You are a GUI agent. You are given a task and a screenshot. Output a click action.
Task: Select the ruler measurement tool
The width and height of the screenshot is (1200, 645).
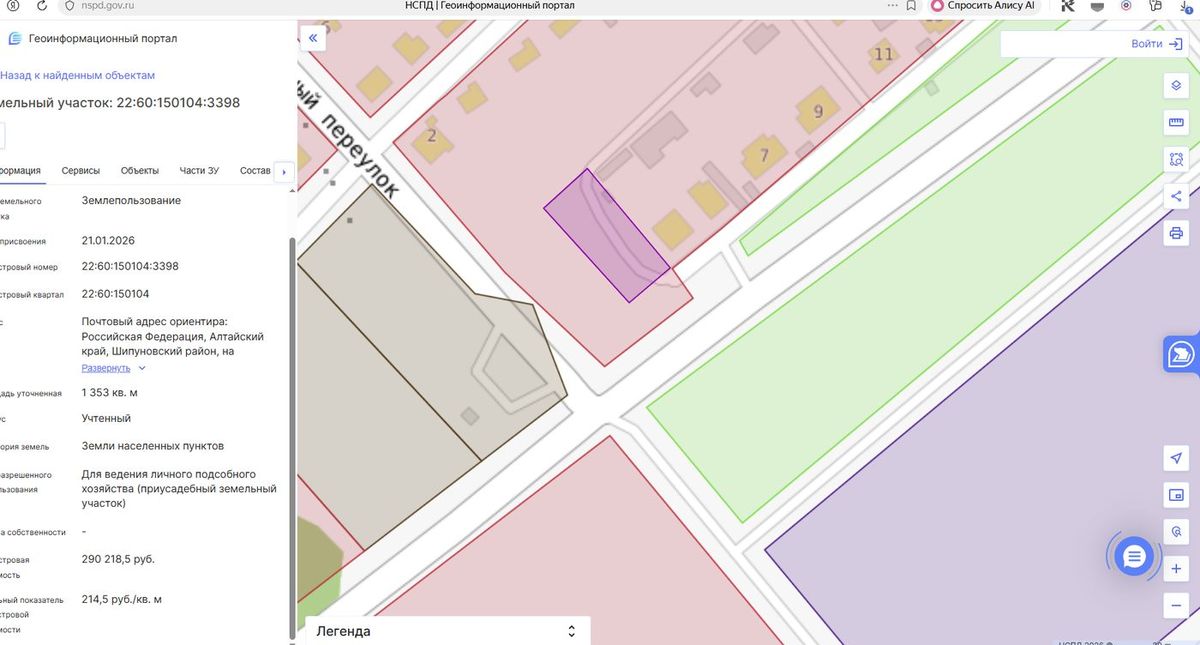click(1176, 122)
